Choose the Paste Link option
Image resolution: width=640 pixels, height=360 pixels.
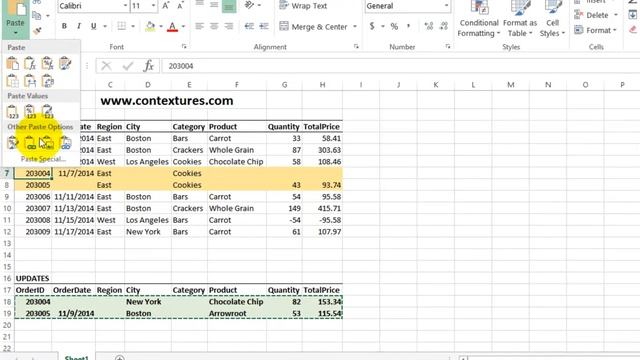pos(30,143)
